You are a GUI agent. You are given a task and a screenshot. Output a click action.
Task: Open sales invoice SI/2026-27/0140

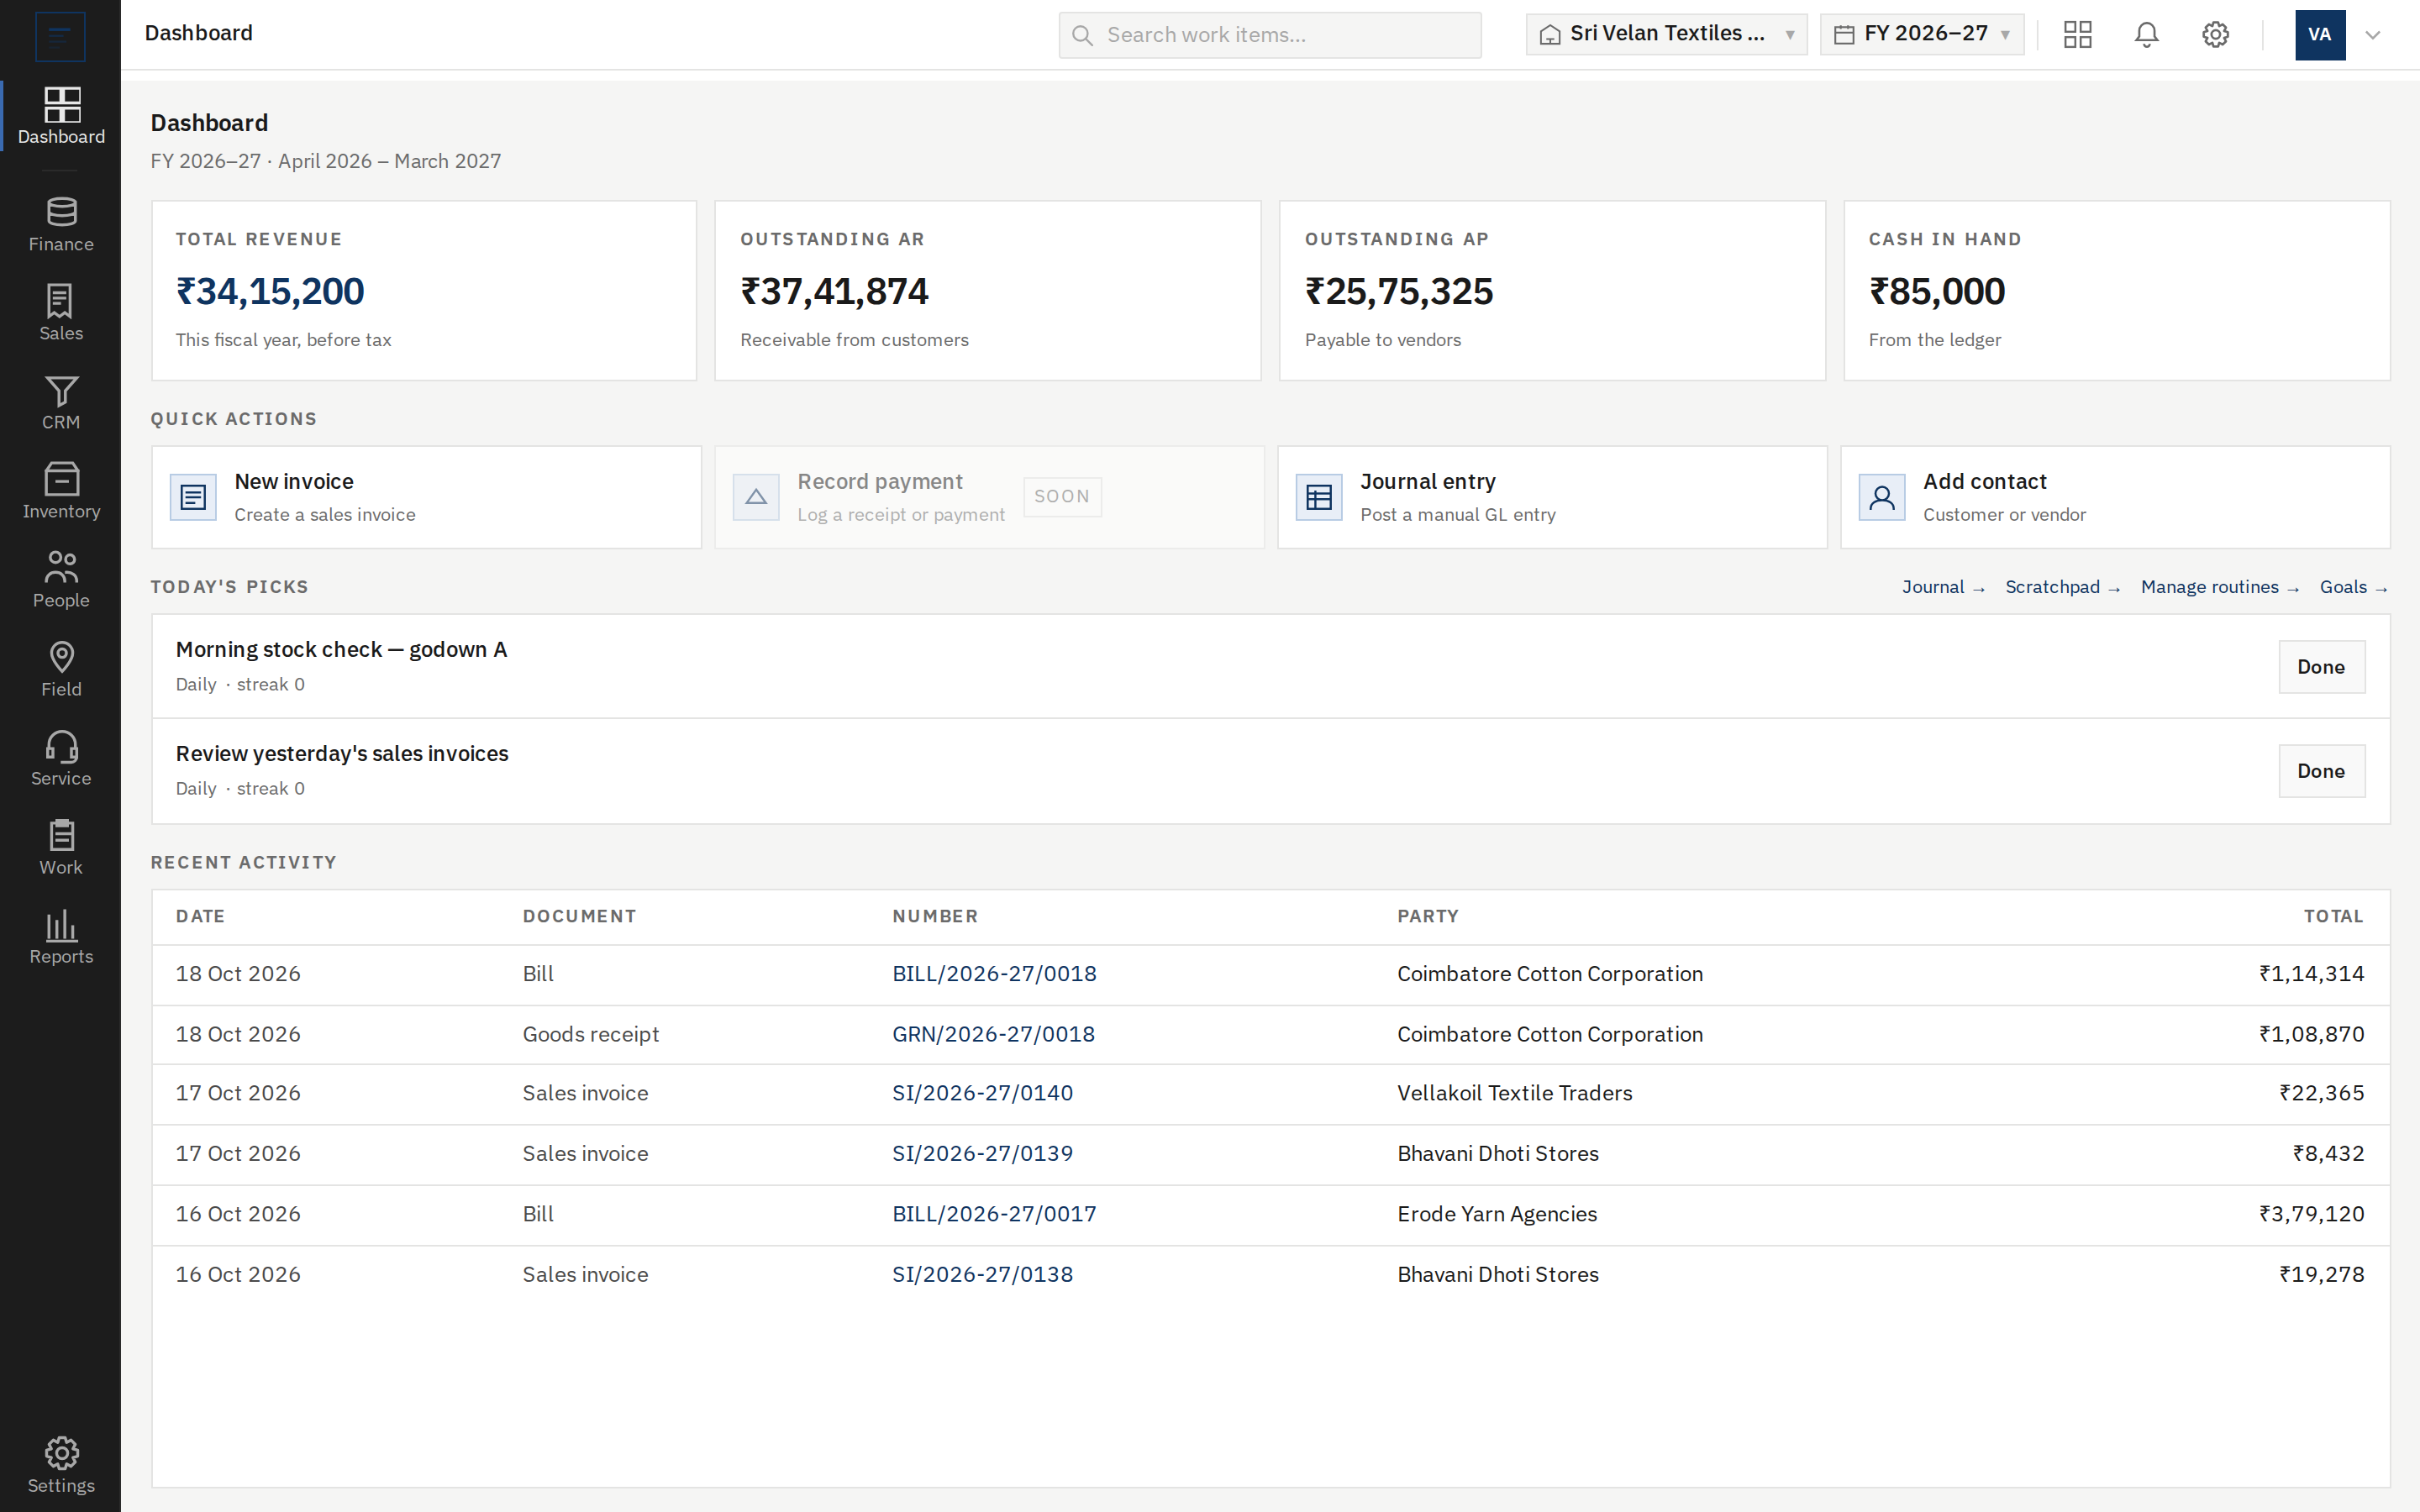click(982, 1093)
